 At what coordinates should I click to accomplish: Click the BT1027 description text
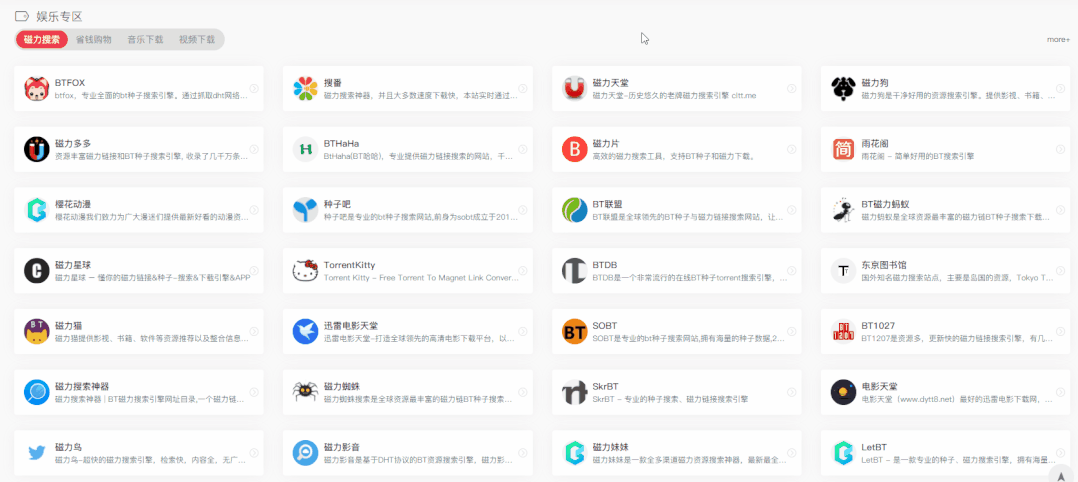pos(958,338)
